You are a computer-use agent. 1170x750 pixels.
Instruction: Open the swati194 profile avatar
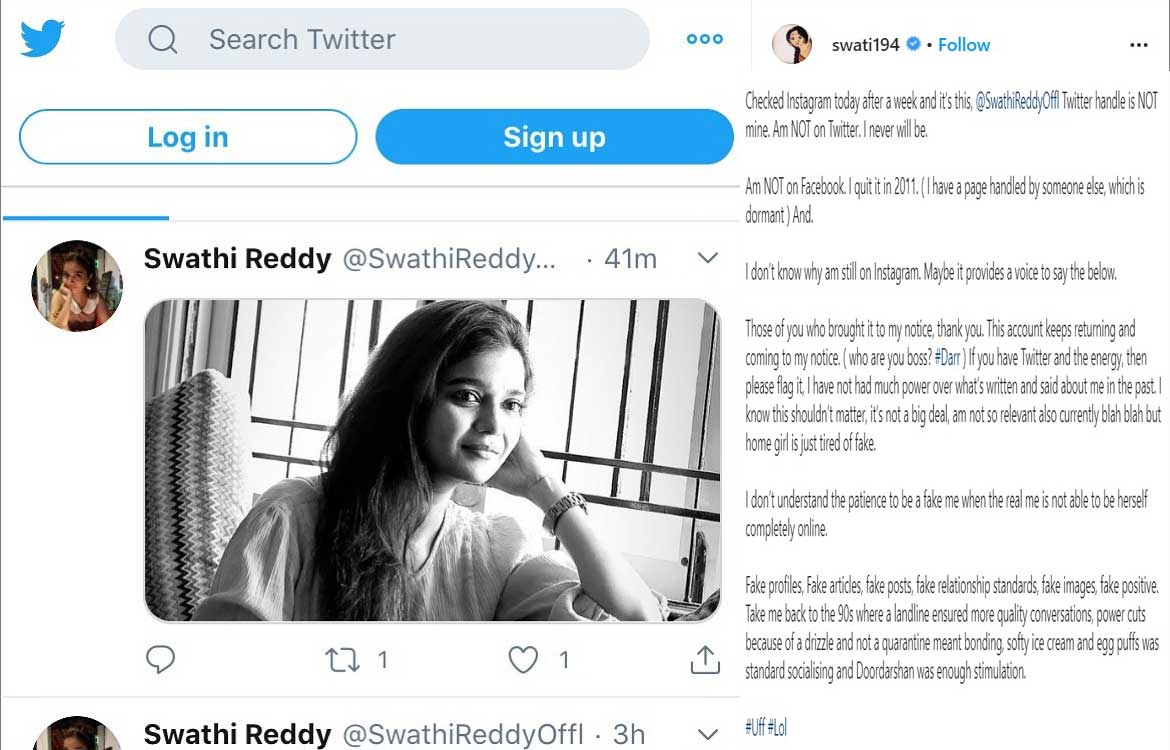pyautogui.click(x=792, y=44)
